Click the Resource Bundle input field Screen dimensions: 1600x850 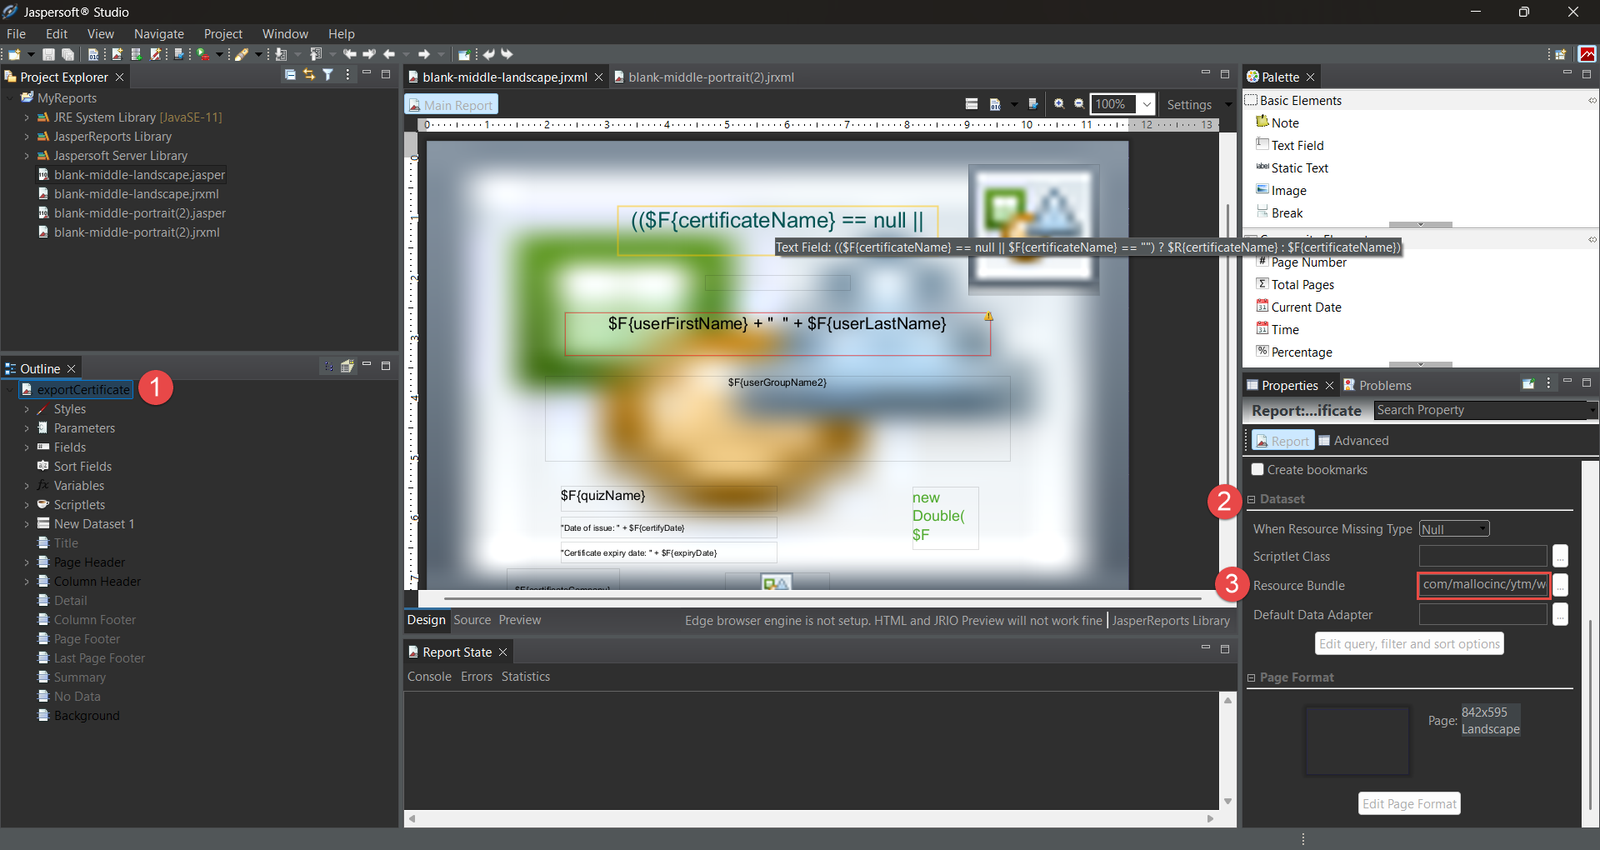pyautogui.click(x=1483, y=585)
